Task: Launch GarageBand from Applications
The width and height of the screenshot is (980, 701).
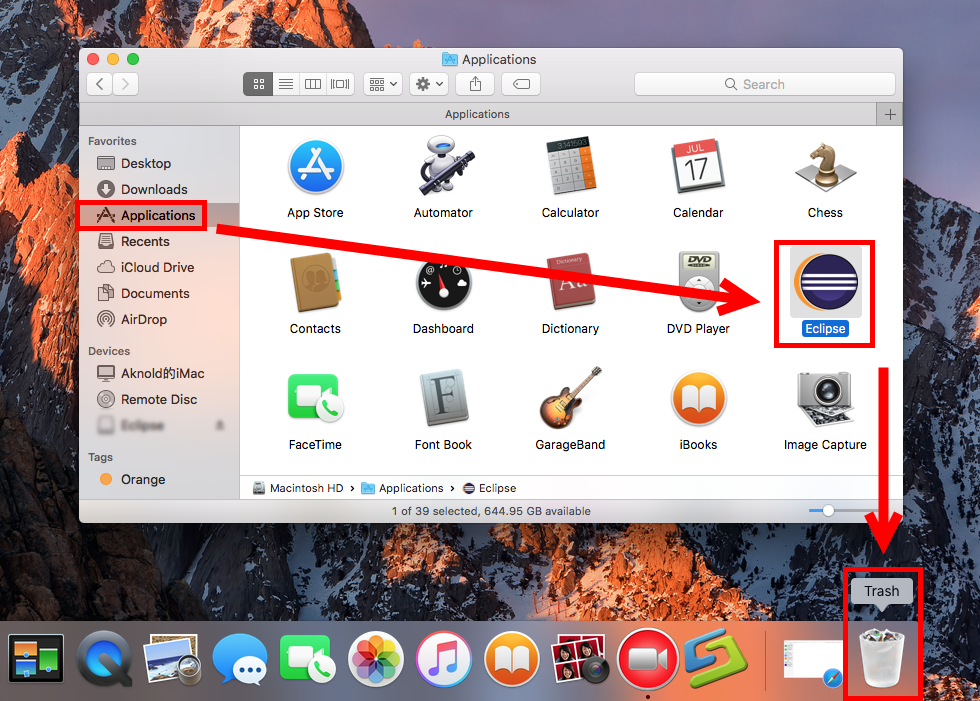Action: [570, 398]
